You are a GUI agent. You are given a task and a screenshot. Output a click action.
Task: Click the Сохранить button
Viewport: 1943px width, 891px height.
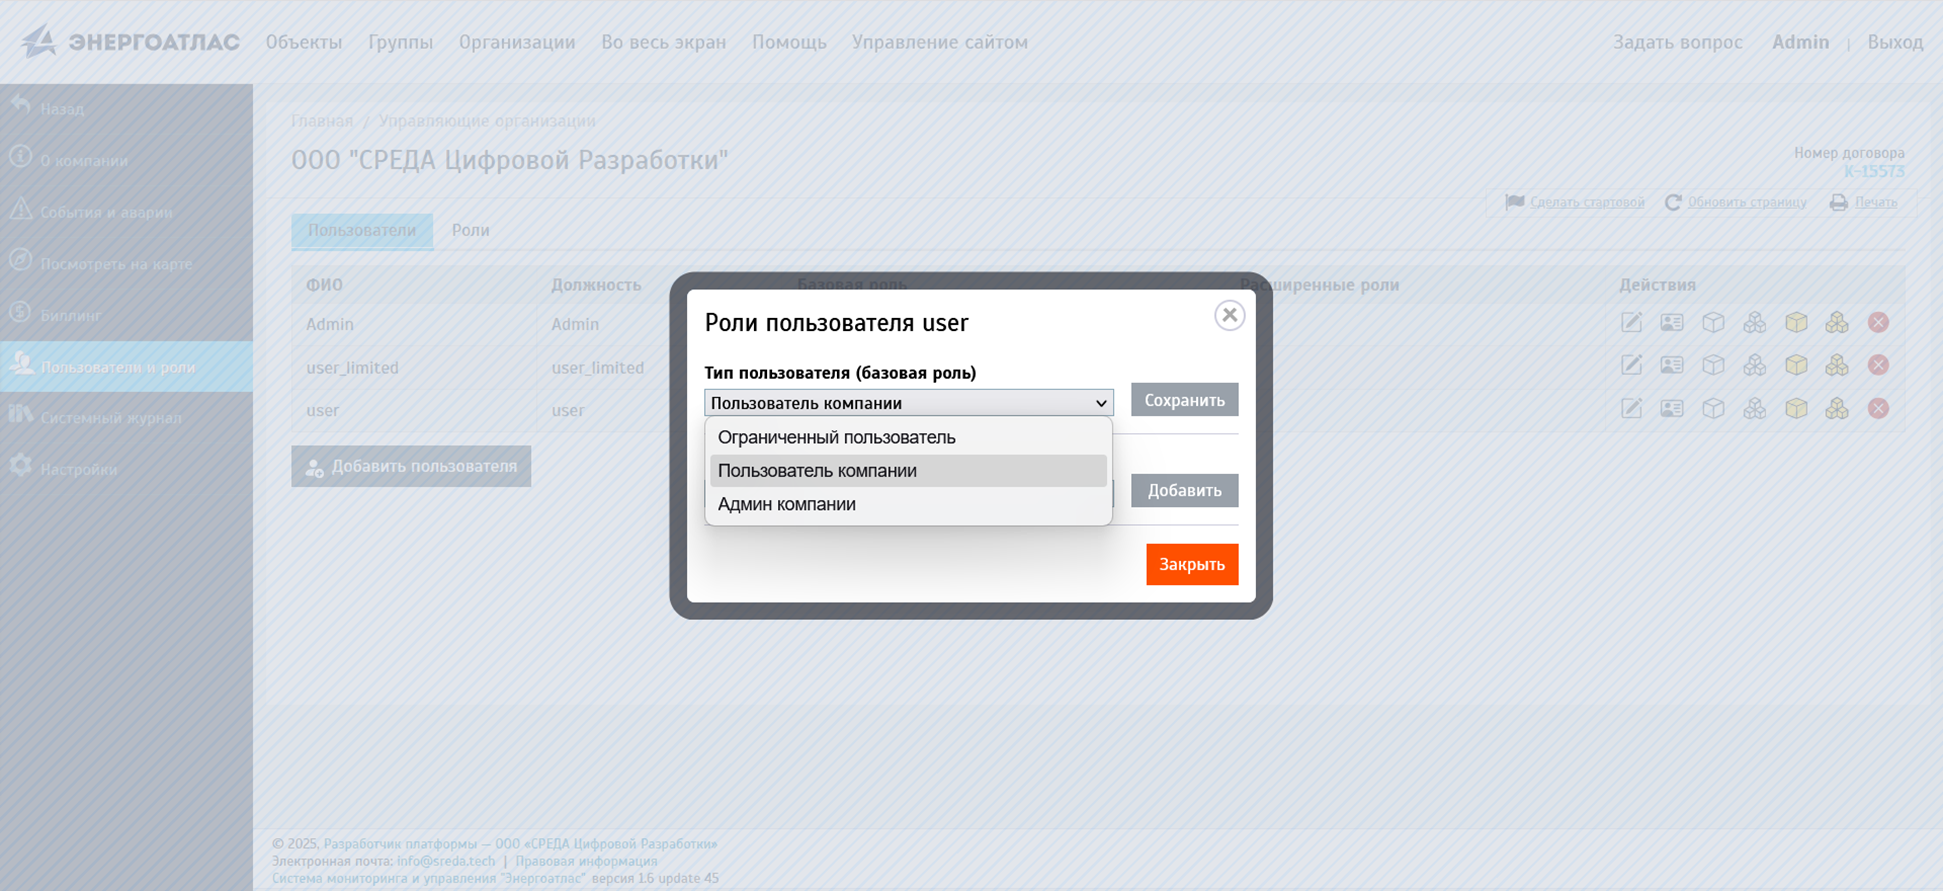click(x=1184, y=400)
